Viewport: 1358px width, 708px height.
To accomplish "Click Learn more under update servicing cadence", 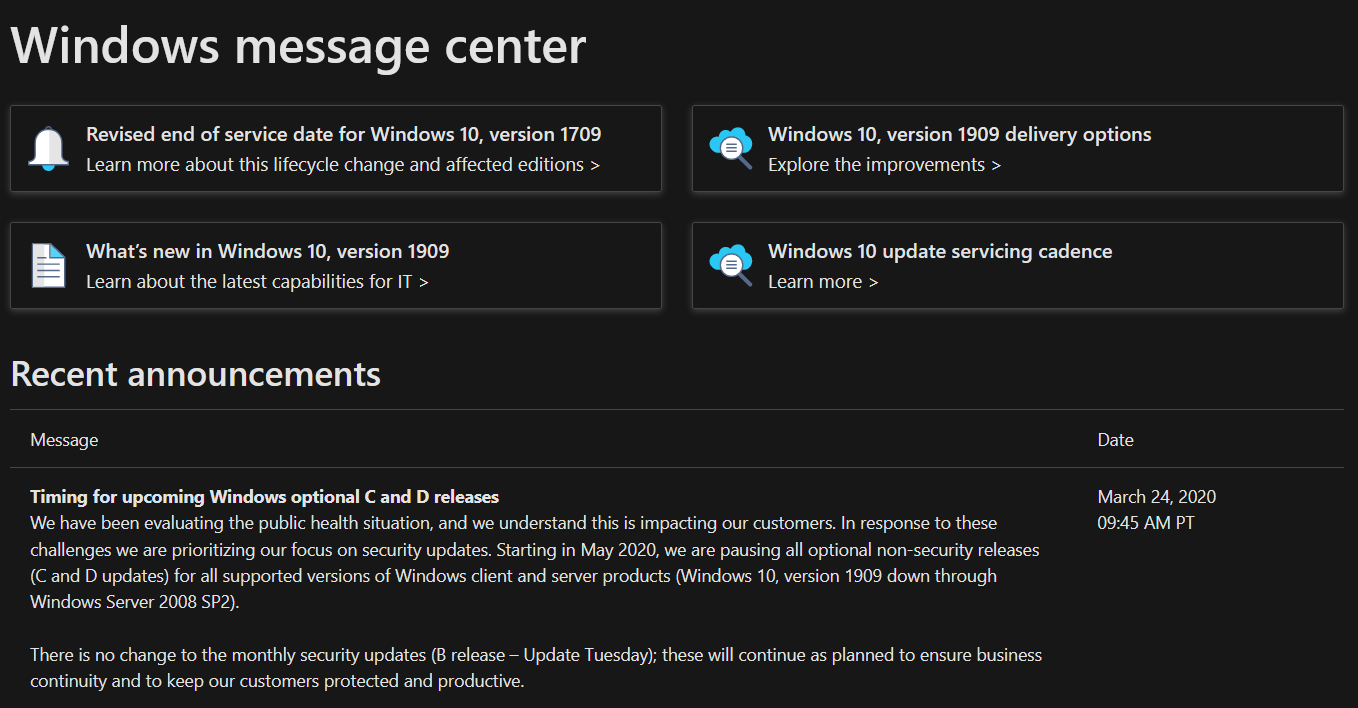I will pyautogui.click(x=823, y=281).
